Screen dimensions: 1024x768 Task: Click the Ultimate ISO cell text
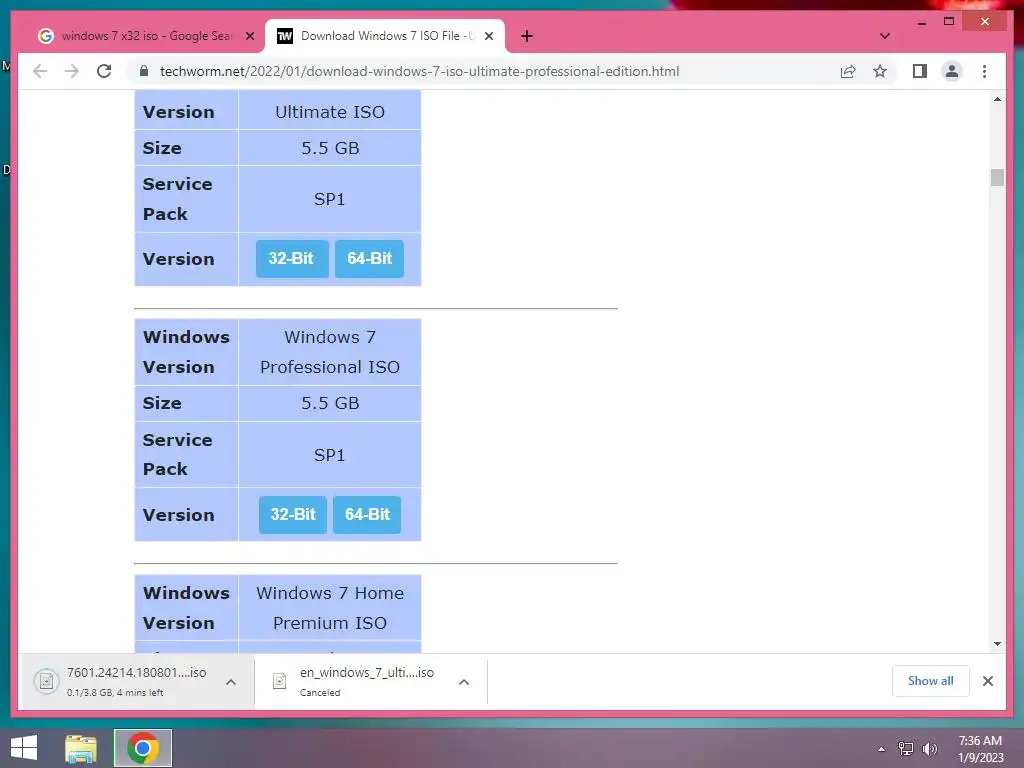coord(330,112)
